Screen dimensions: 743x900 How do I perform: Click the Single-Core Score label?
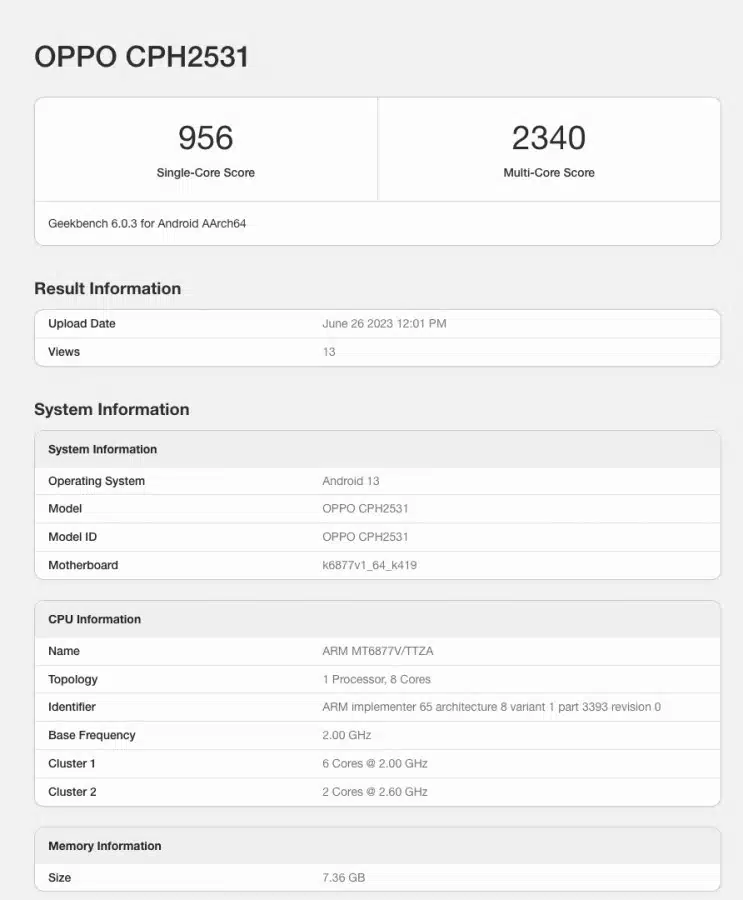tap(205, 173)
